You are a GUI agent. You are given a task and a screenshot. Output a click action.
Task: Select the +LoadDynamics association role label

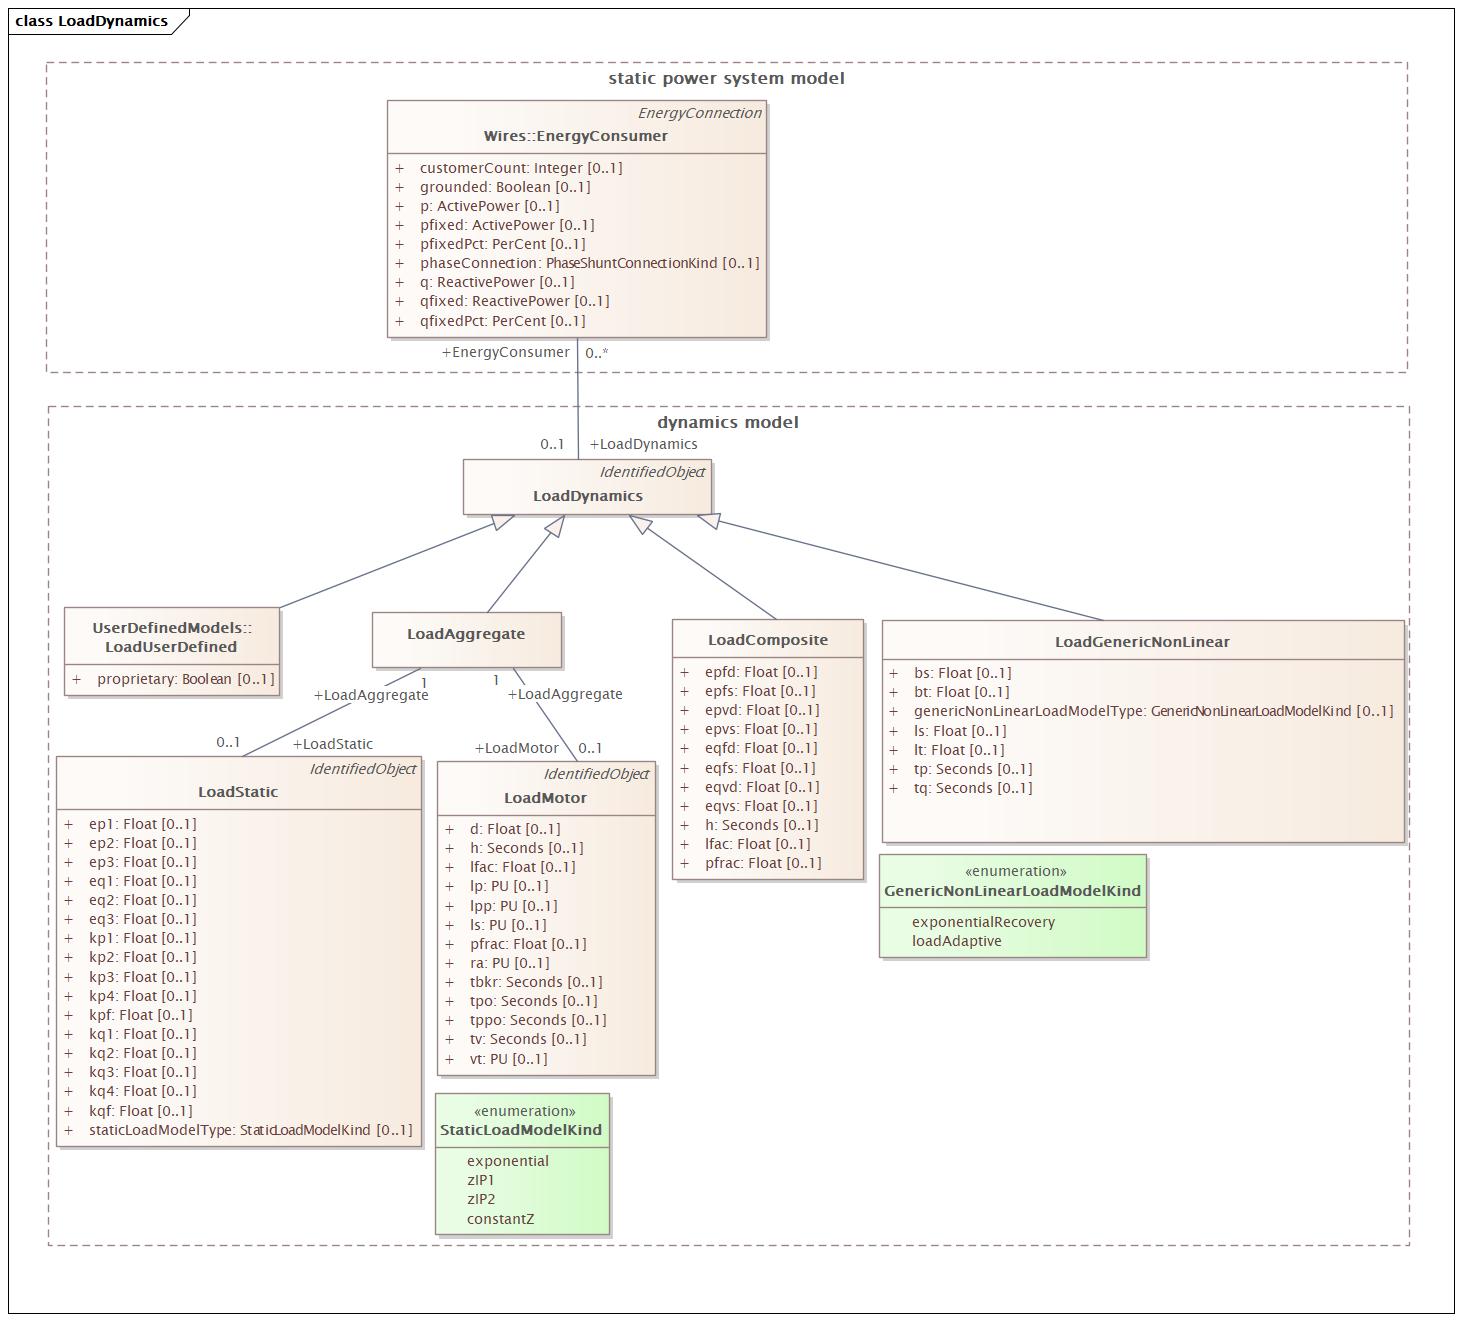click(x=643, y=444)
